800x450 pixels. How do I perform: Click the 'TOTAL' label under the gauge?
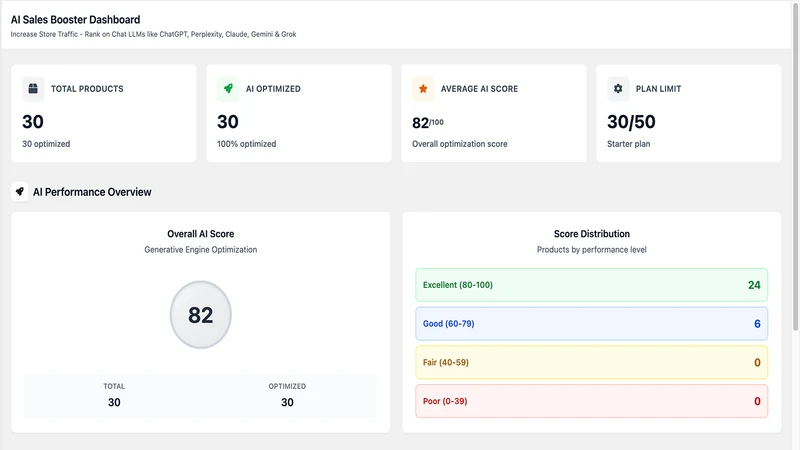coord(114,386)
